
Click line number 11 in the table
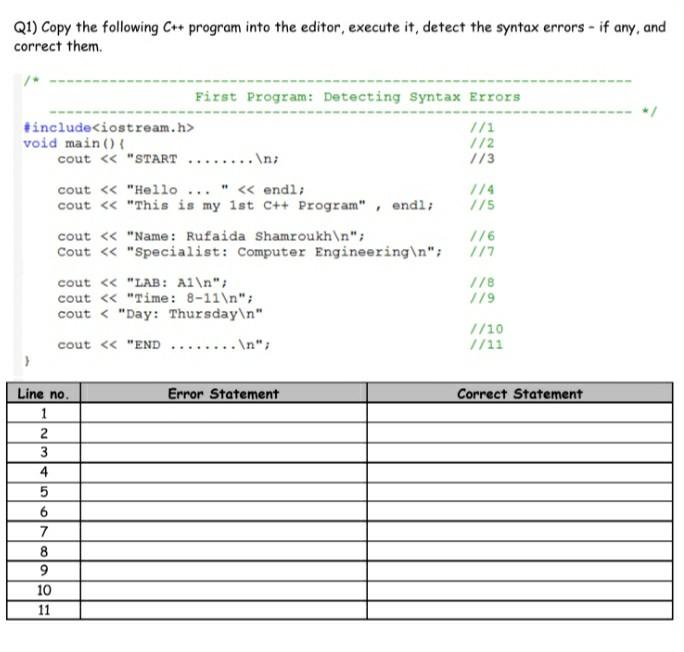coord(44,610)
